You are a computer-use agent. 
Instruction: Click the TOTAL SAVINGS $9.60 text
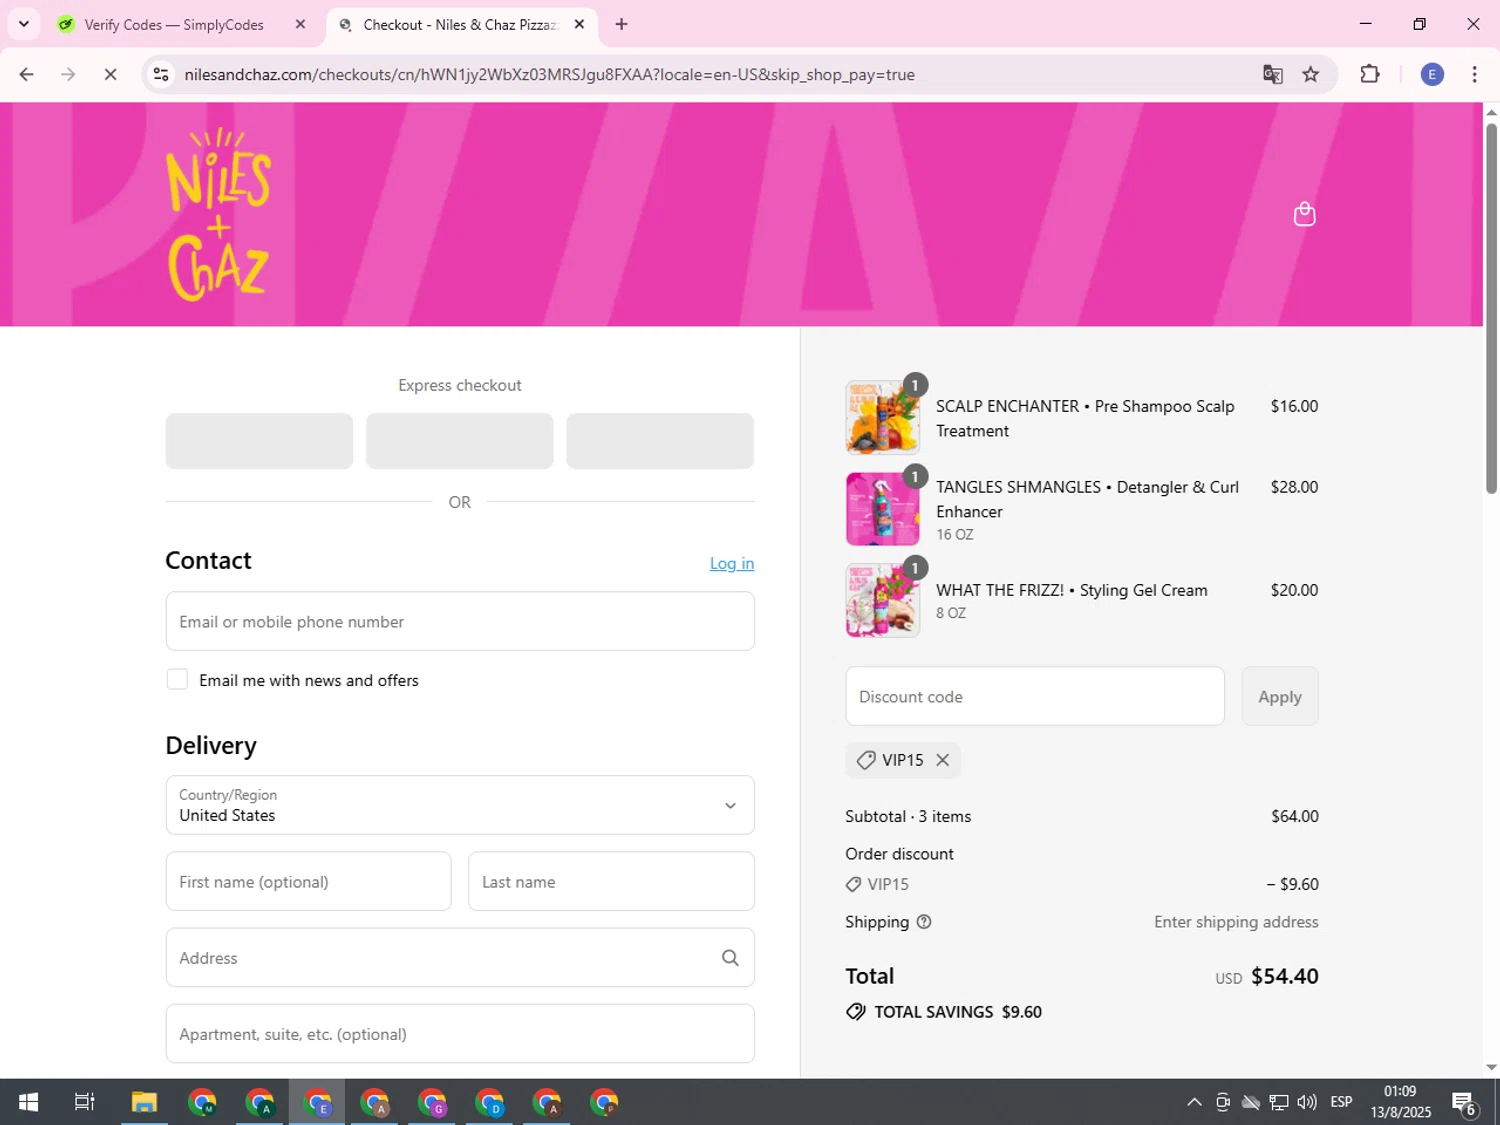coord(958,1012)
